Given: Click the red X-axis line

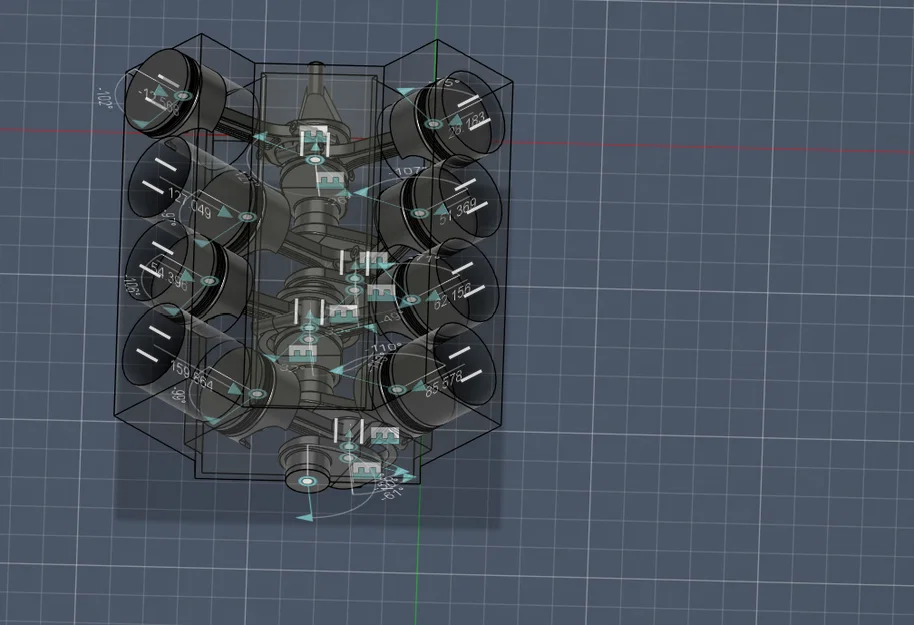Looking at the screenshot, I should [x=699, y=147].
